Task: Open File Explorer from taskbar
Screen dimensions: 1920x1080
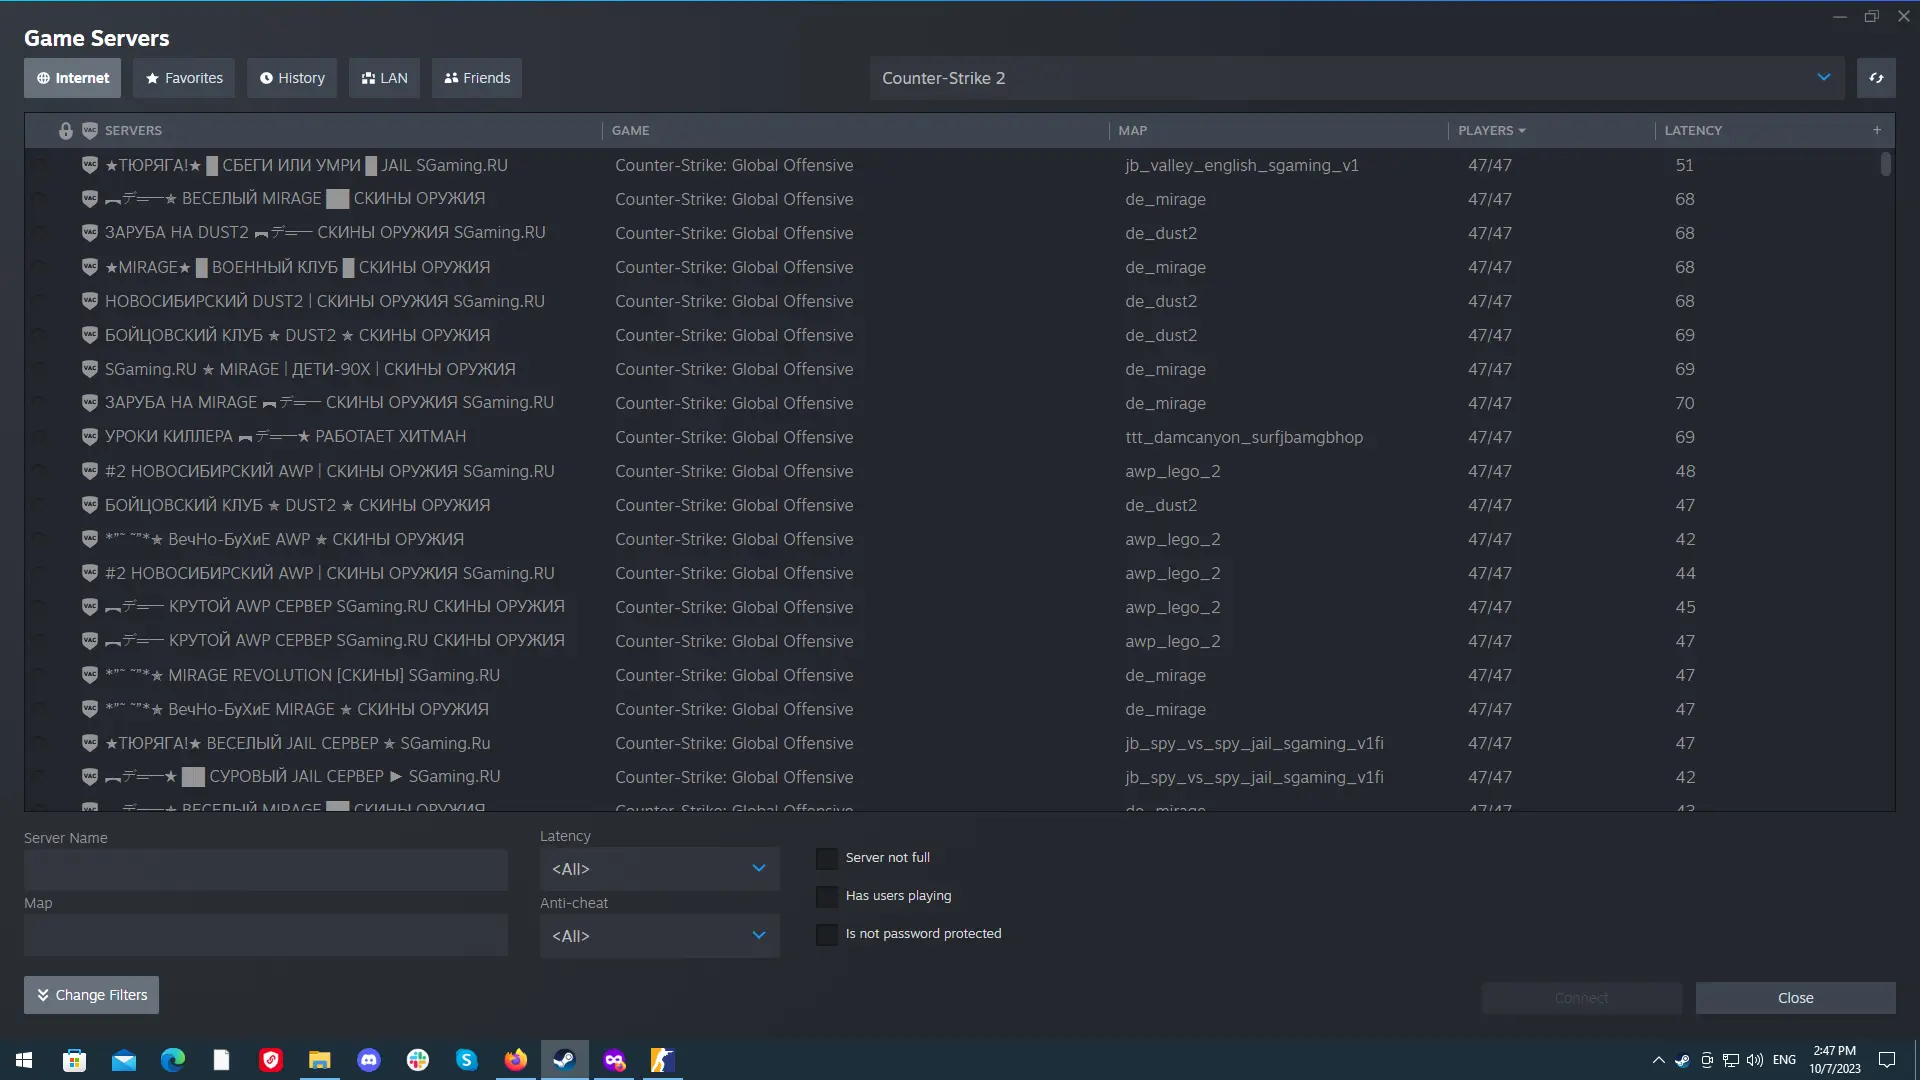Action: coord(320,1060)
